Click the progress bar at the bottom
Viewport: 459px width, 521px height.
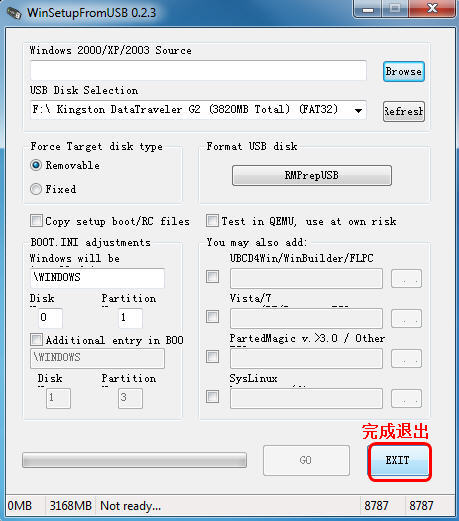134,460
